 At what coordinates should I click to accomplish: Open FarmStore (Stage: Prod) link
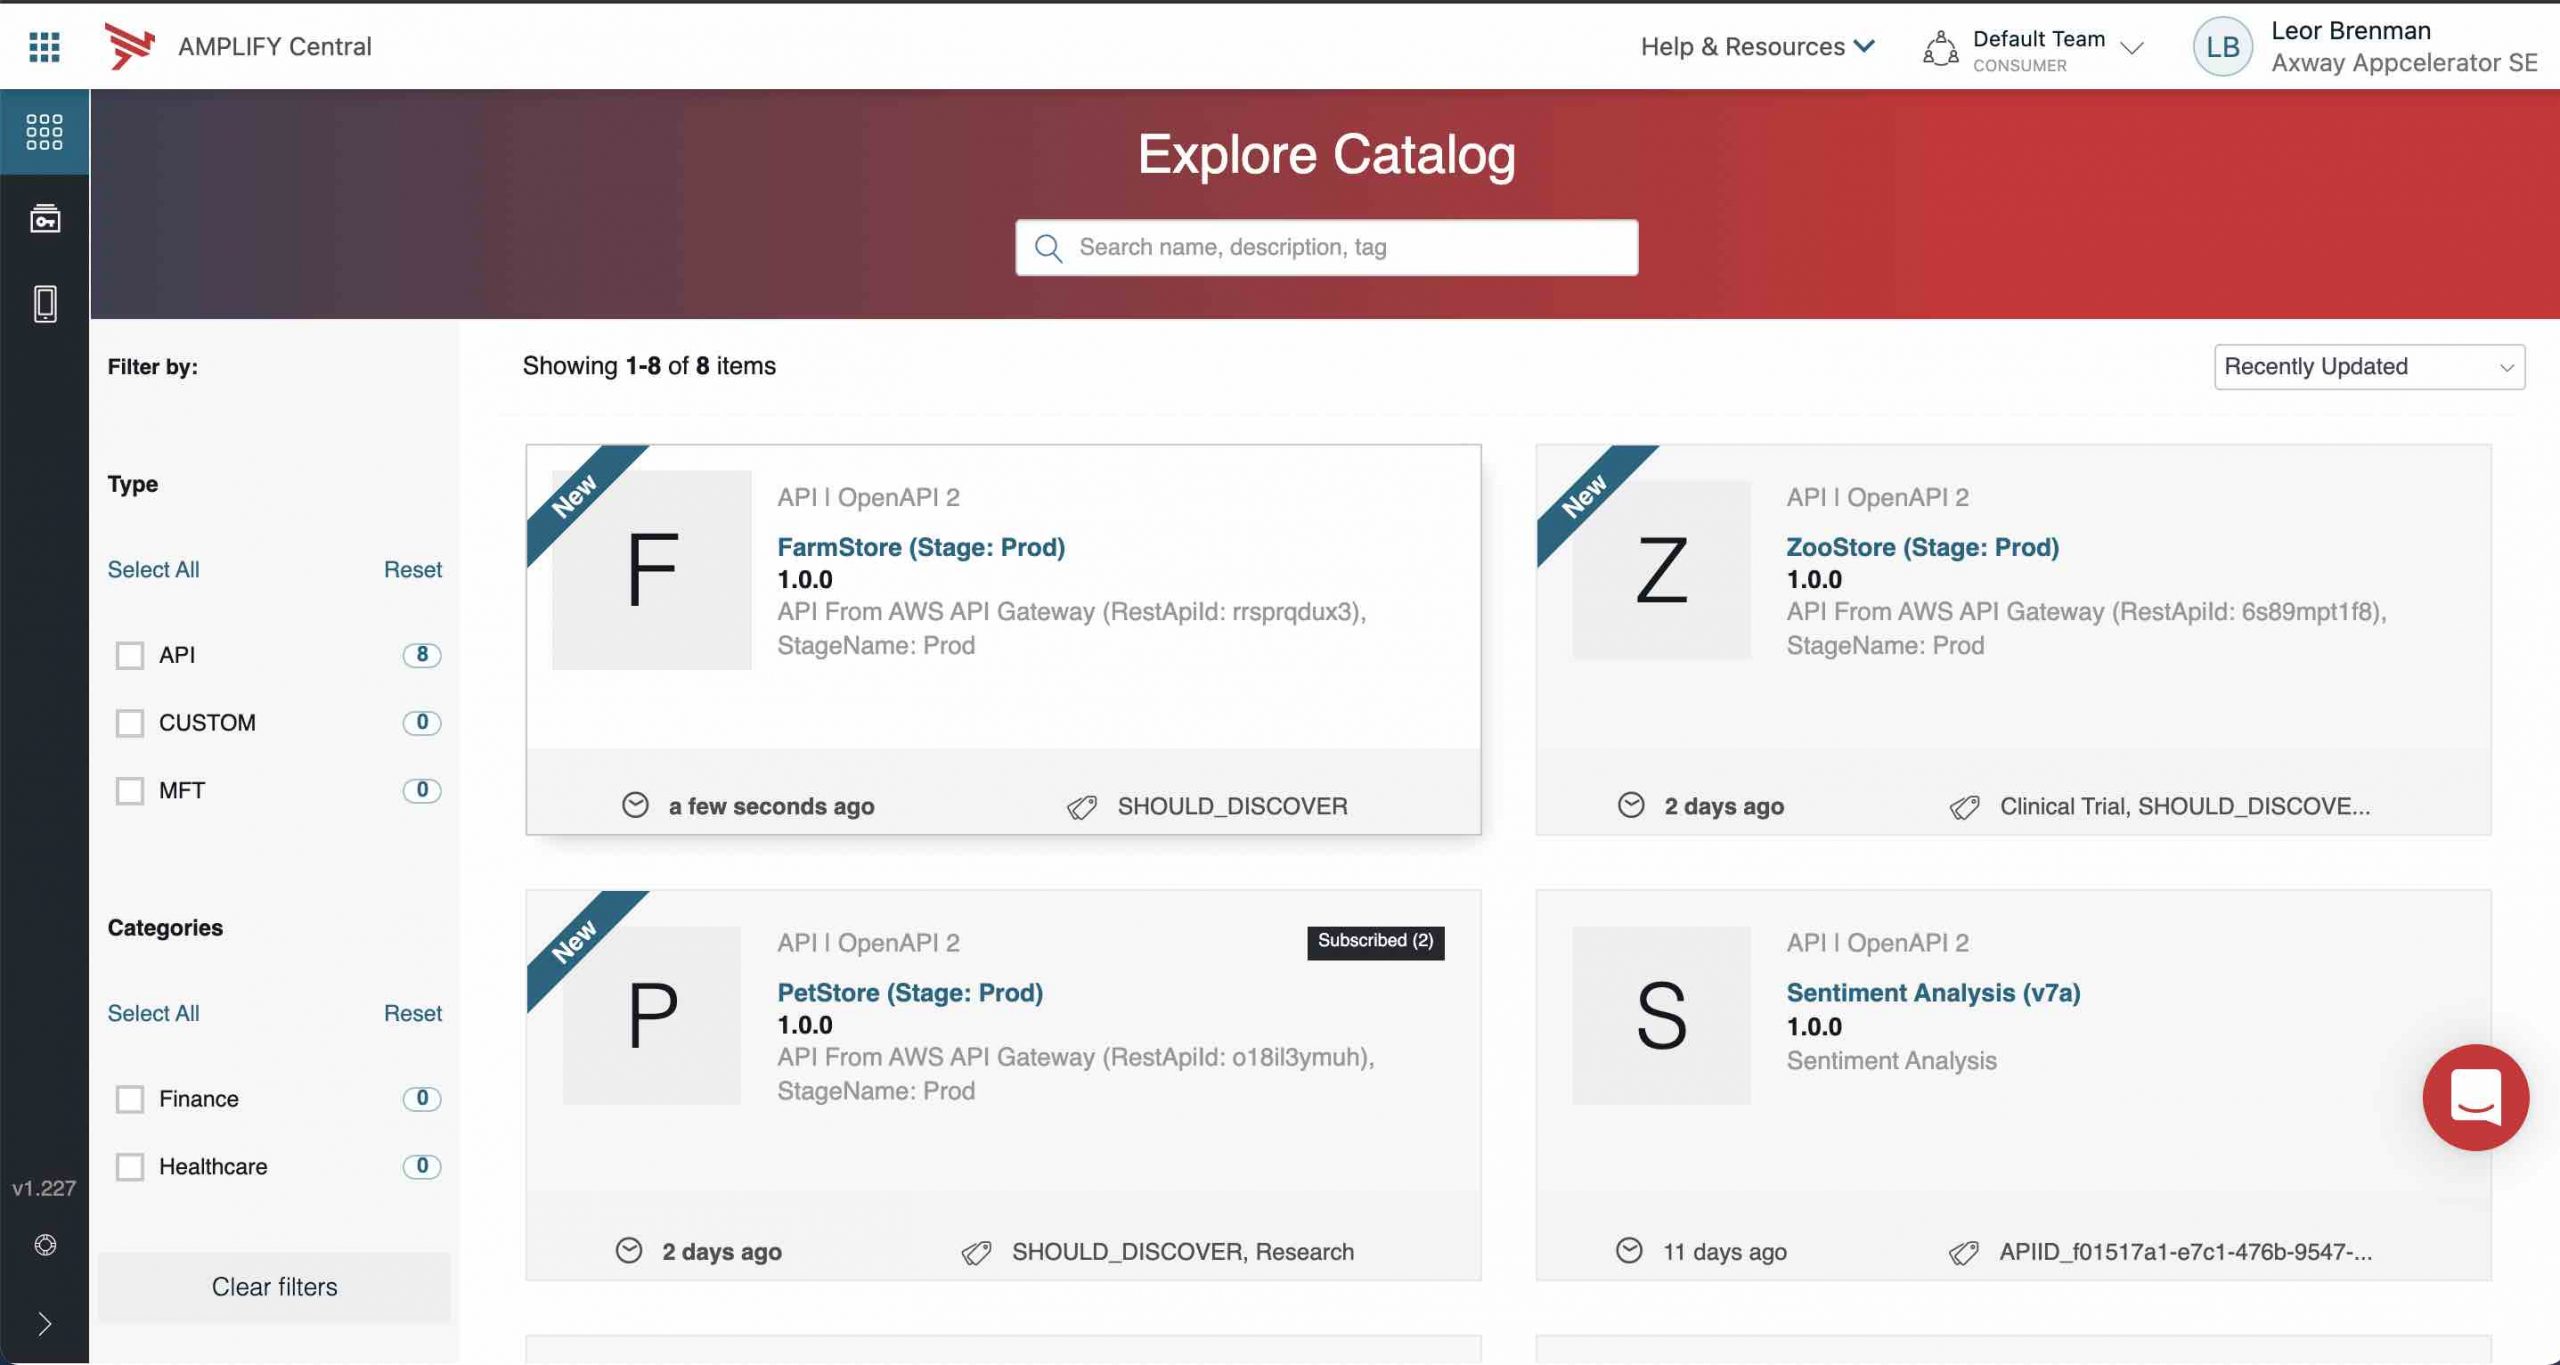921,547
